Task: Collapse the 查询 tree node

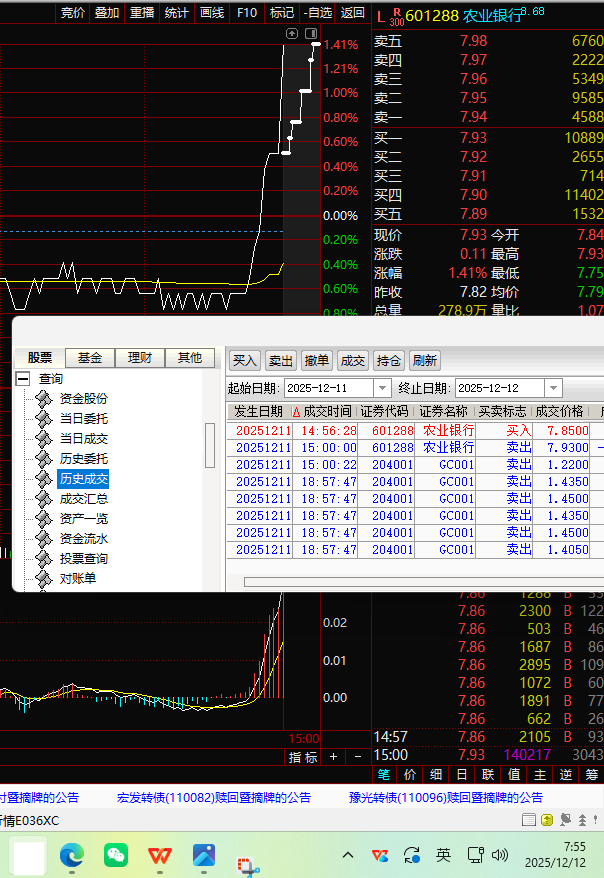Action: 22,379
